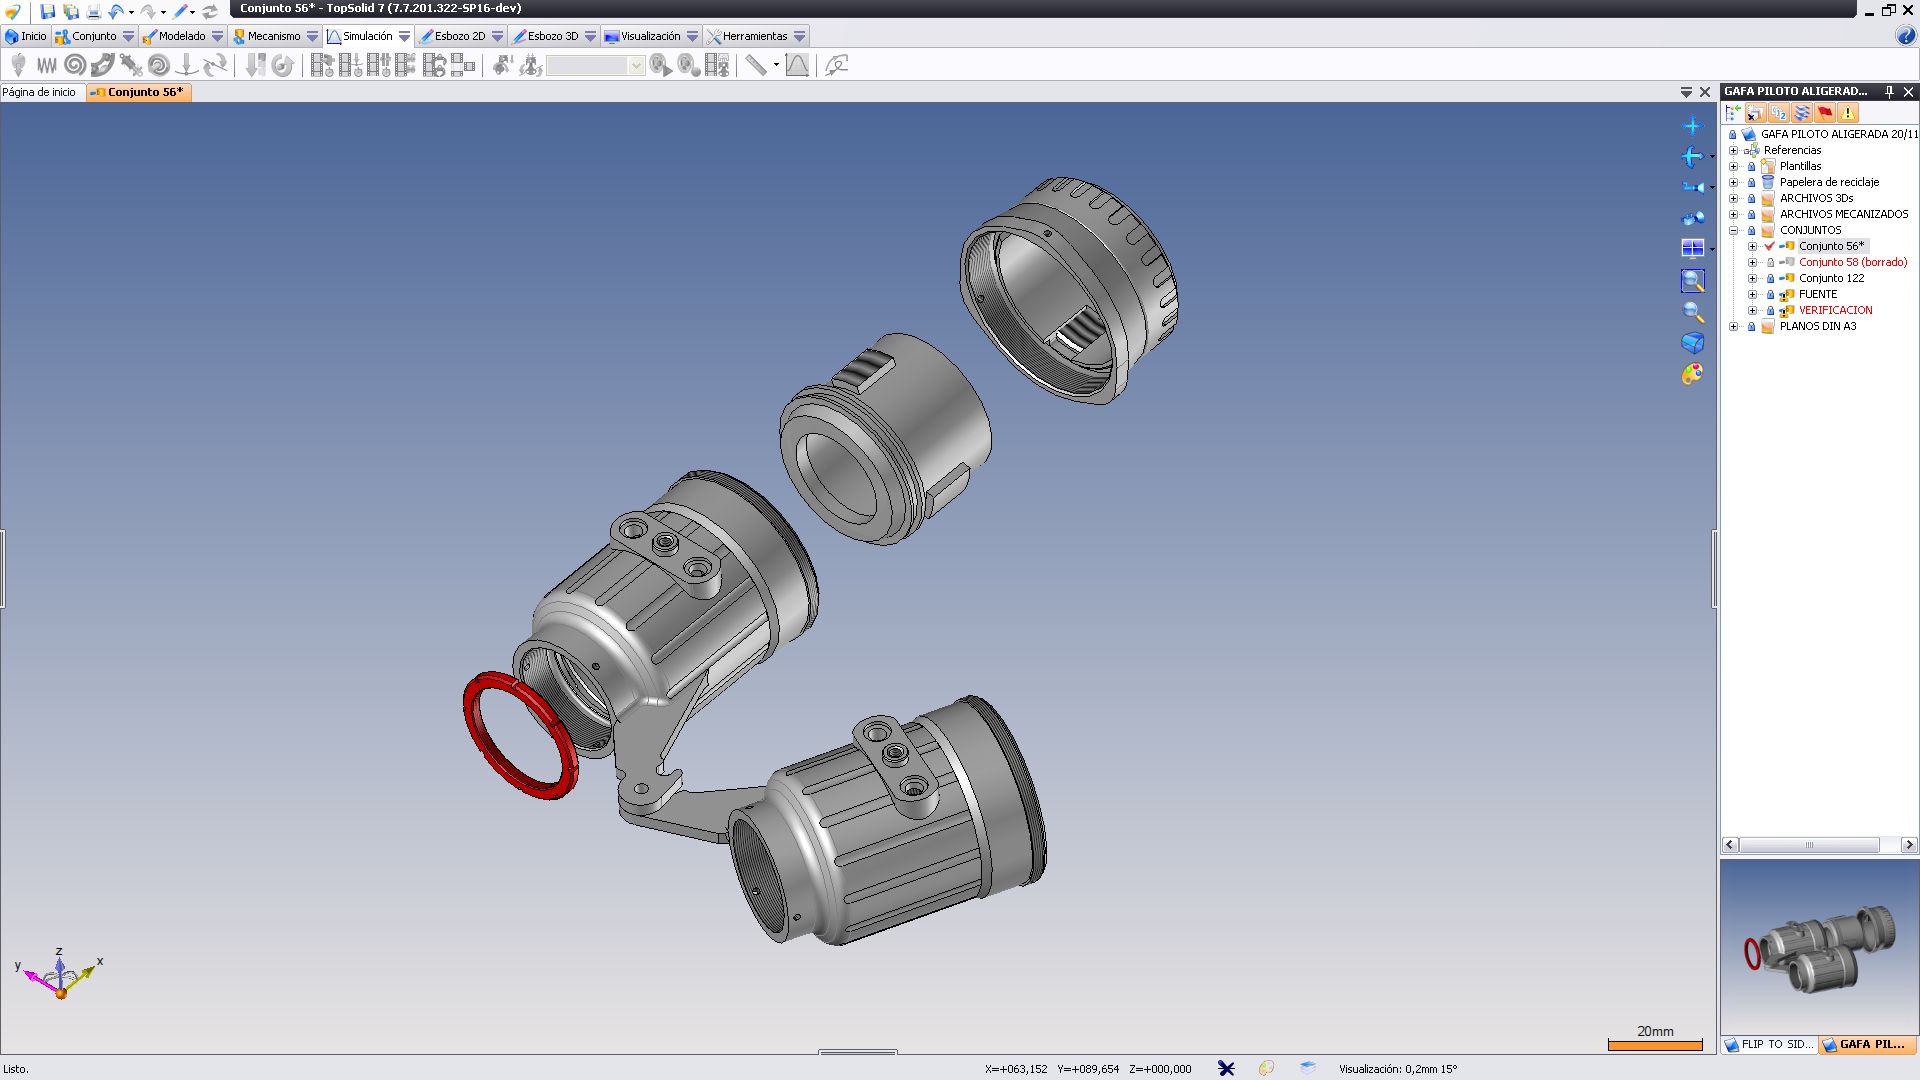Collapse the CONJUNTOS folder
Image resolution: width=1920 pixels, height=1080 pixels.
[1733, 230]
